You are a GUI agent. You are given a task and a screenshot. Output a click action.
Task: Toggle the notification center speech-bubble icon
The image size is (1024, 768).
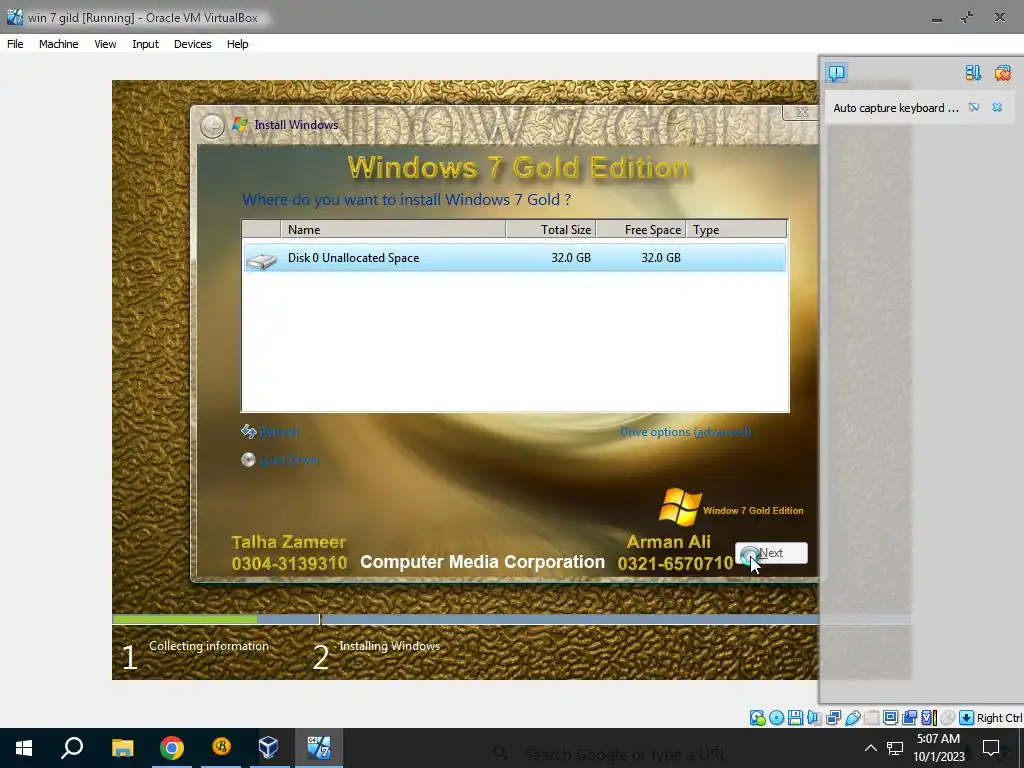(837, 72)
